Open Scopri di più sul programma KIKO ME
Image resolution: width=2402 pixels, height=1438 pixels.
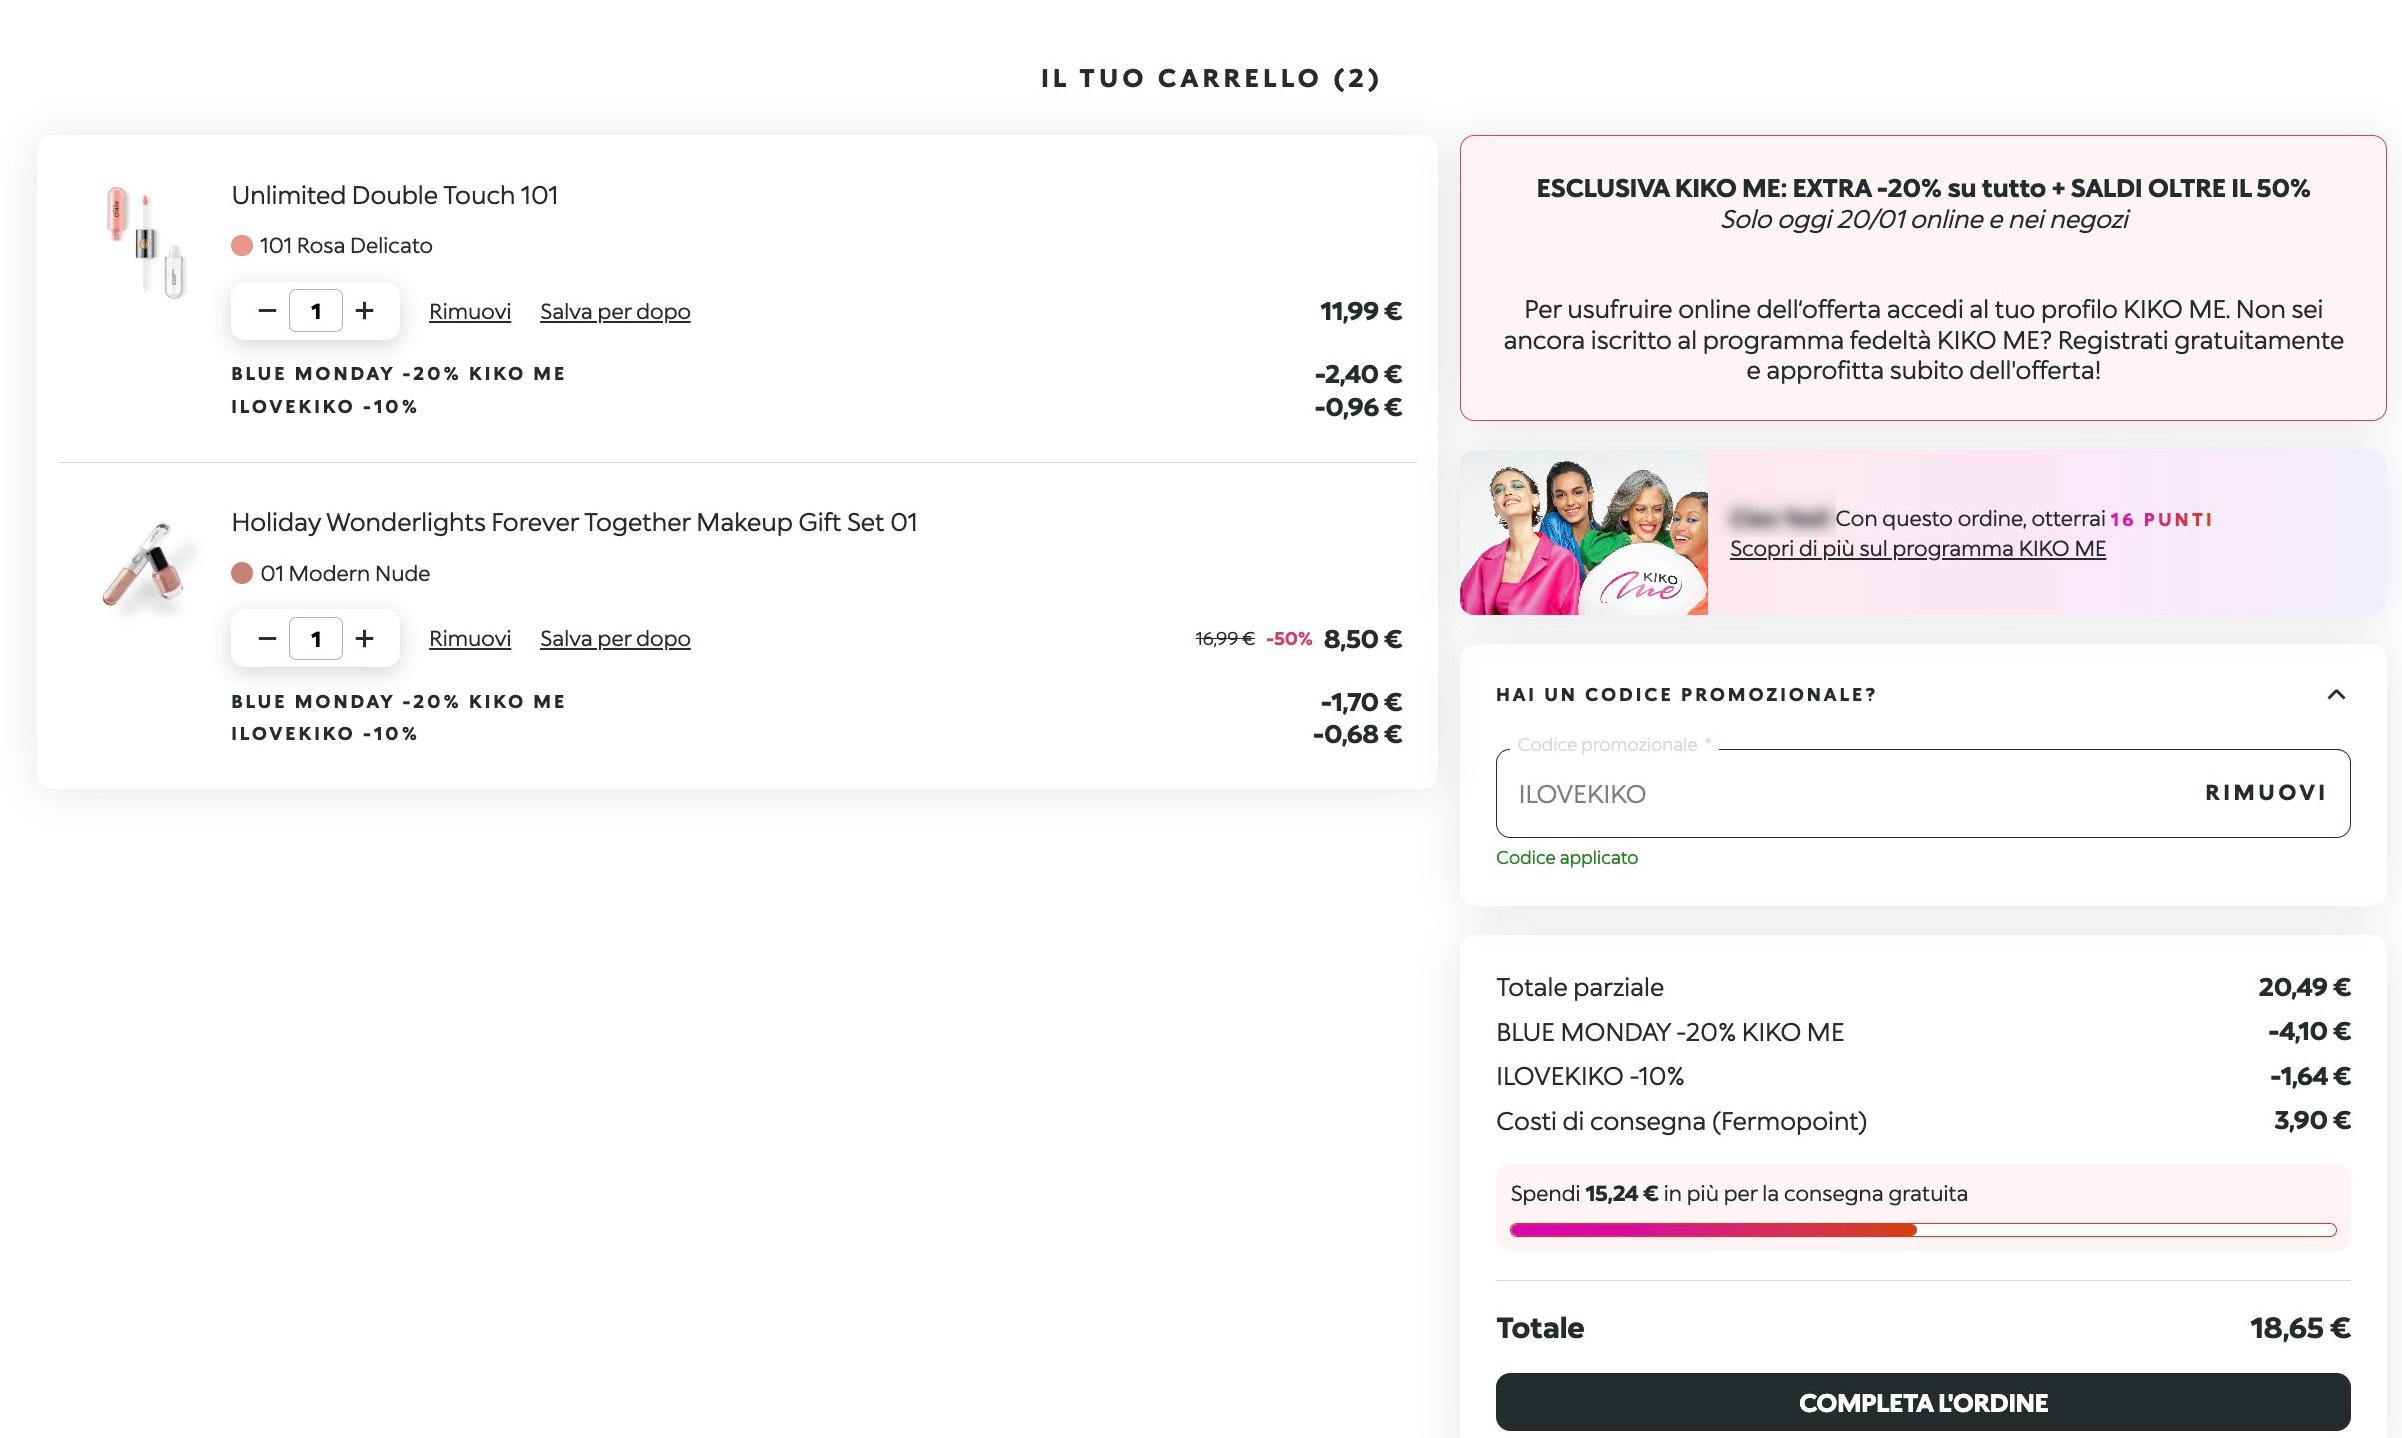1918,549
